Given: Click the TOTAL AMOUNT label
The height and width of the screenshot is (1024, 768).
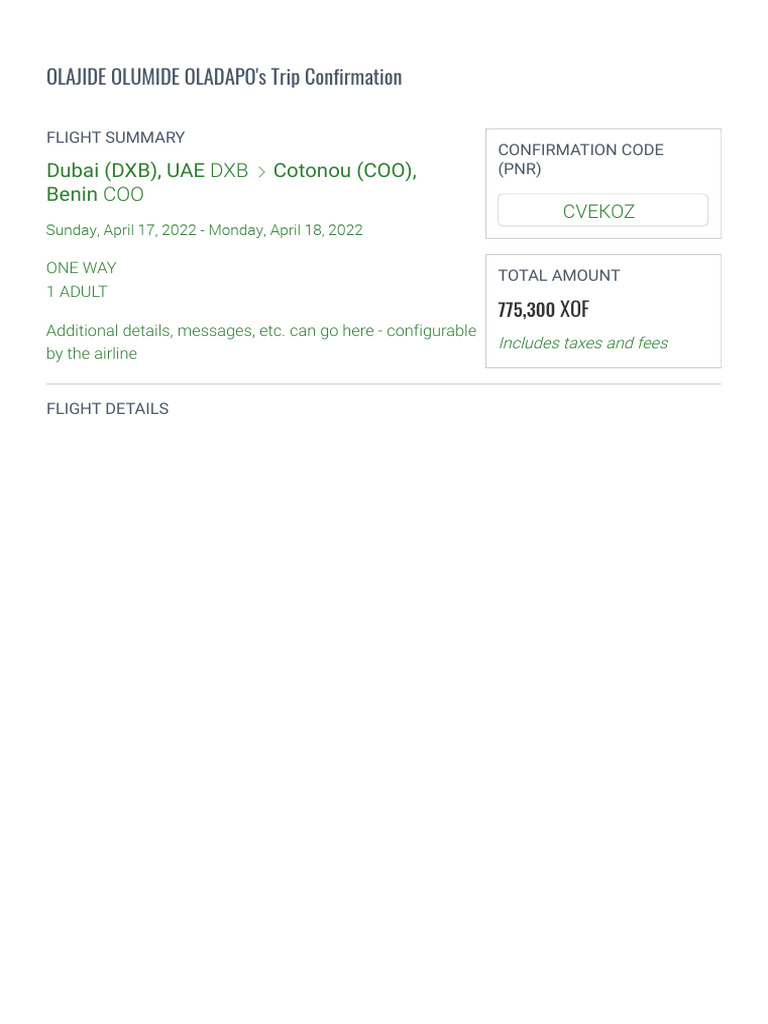Looking at the screenshot, I should click(x=559, y=275).
